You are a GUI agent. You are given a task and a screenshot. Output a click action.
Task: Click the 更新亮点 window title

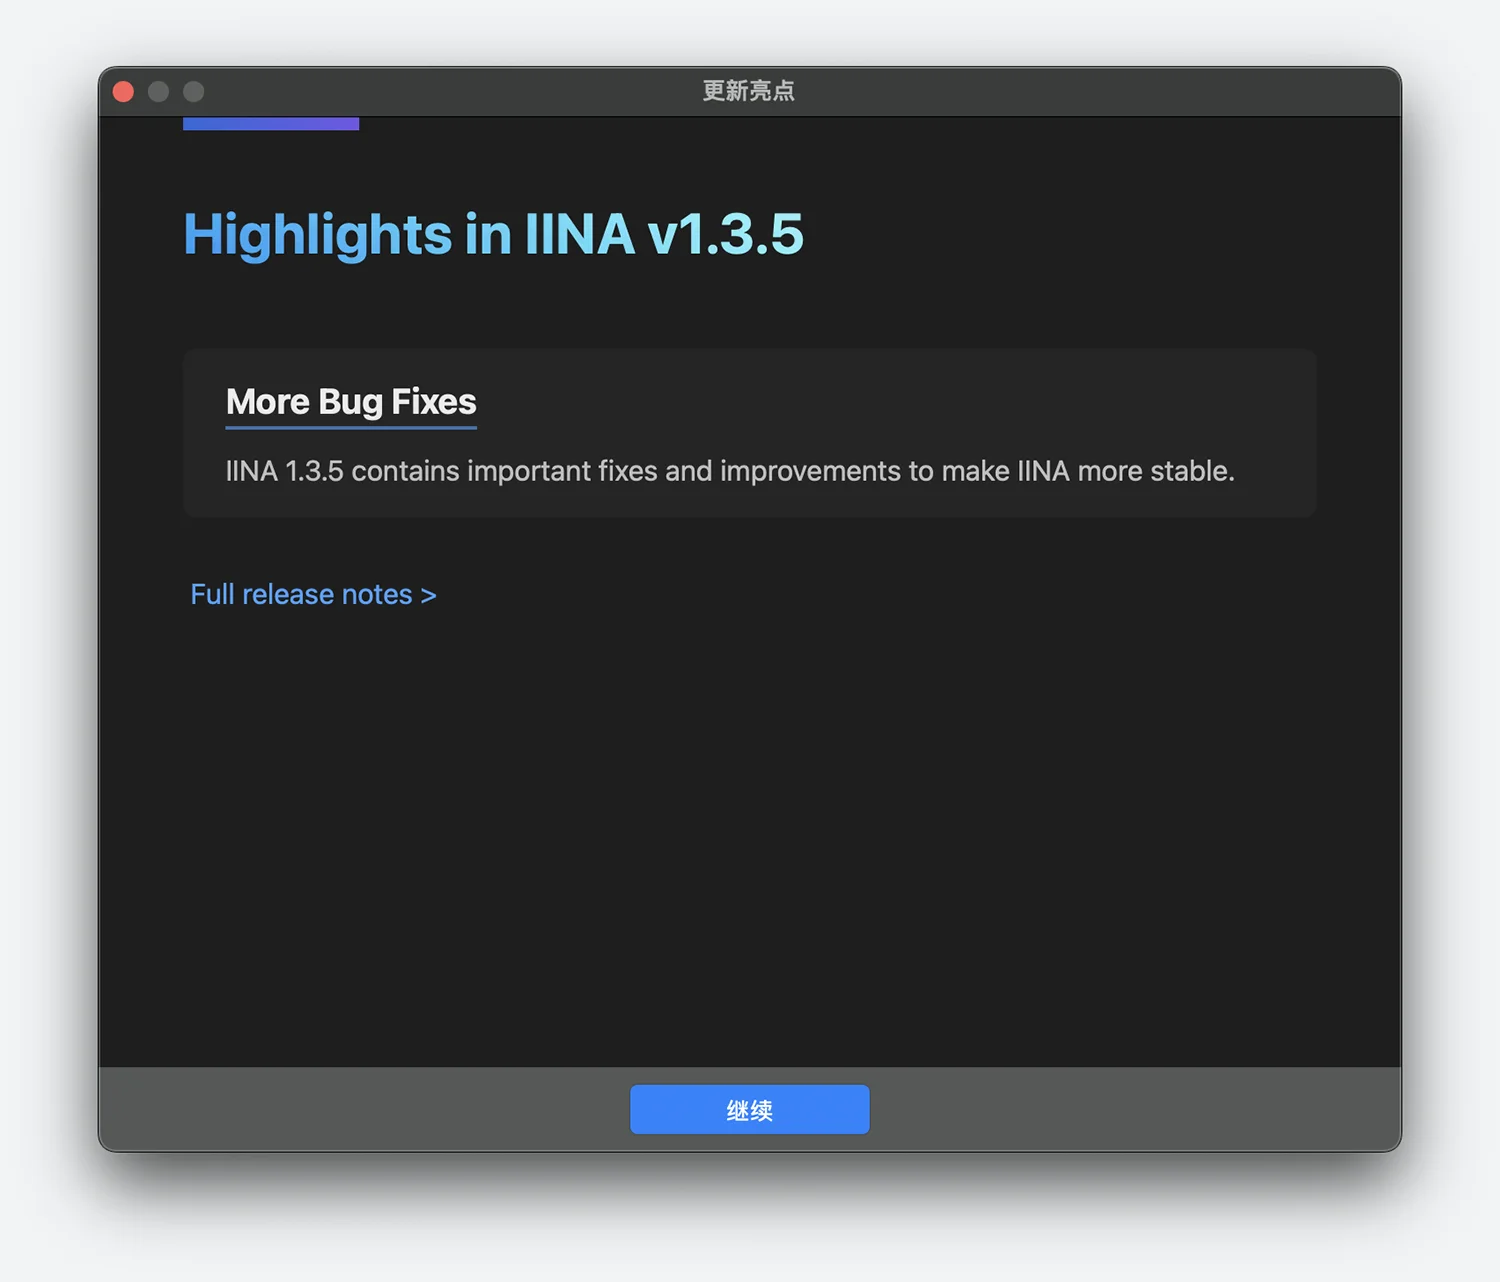coord(749,91)
